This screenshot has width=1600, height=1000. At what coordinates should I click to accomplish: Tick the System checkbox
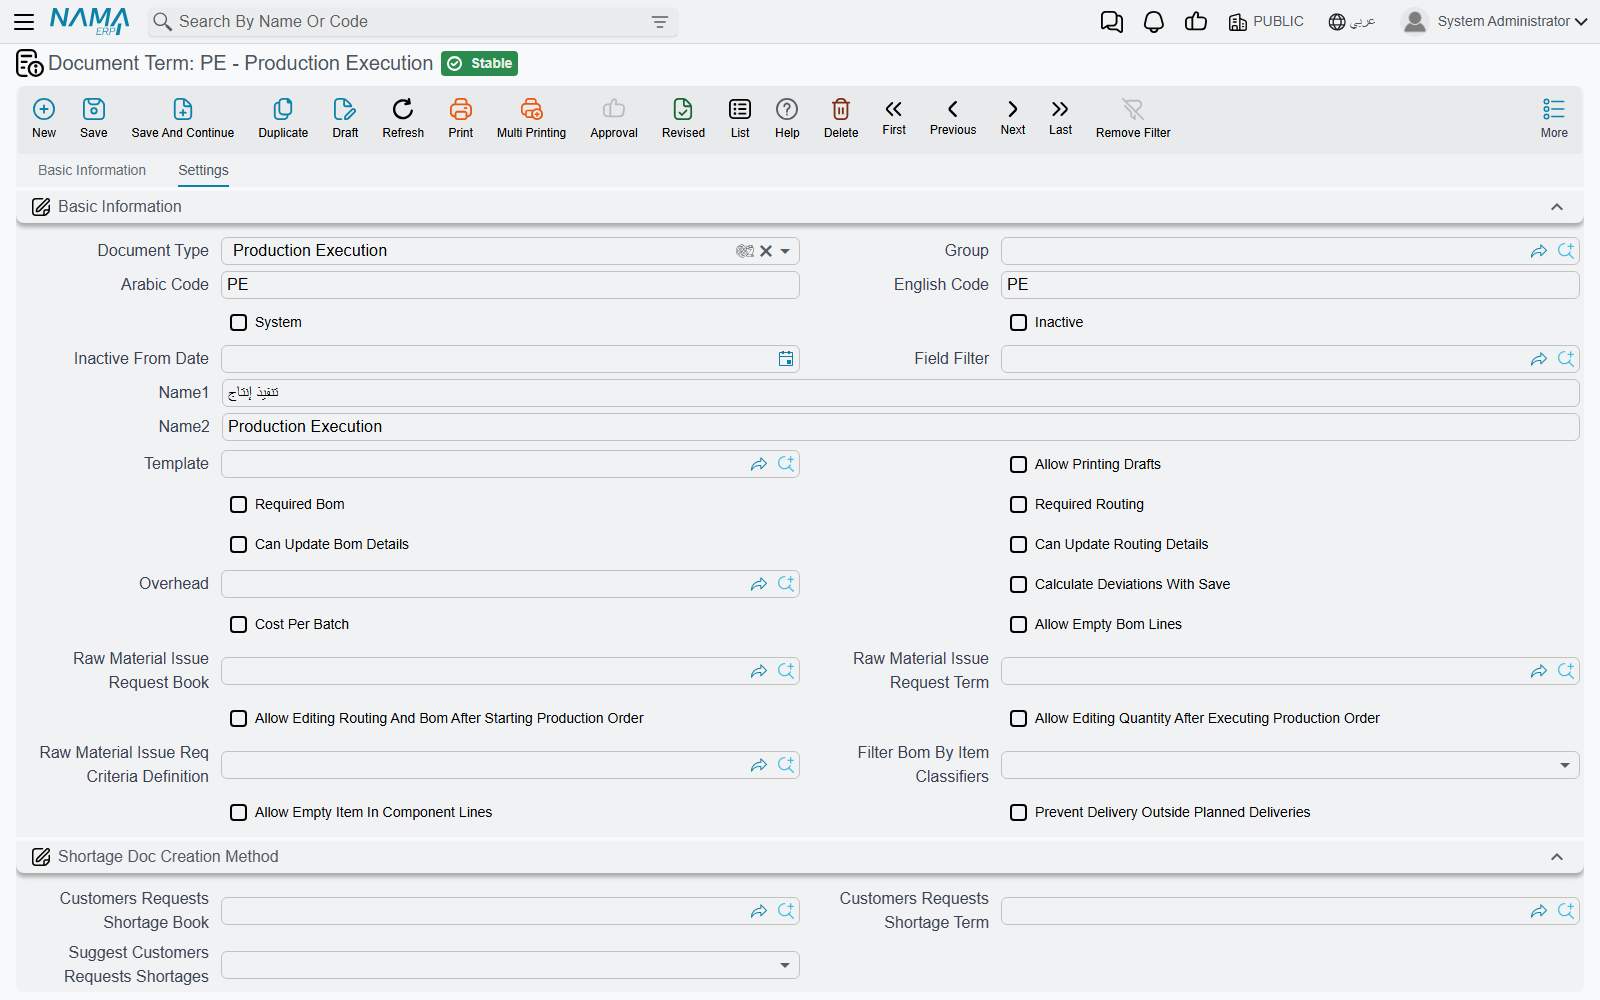(238, 322)
